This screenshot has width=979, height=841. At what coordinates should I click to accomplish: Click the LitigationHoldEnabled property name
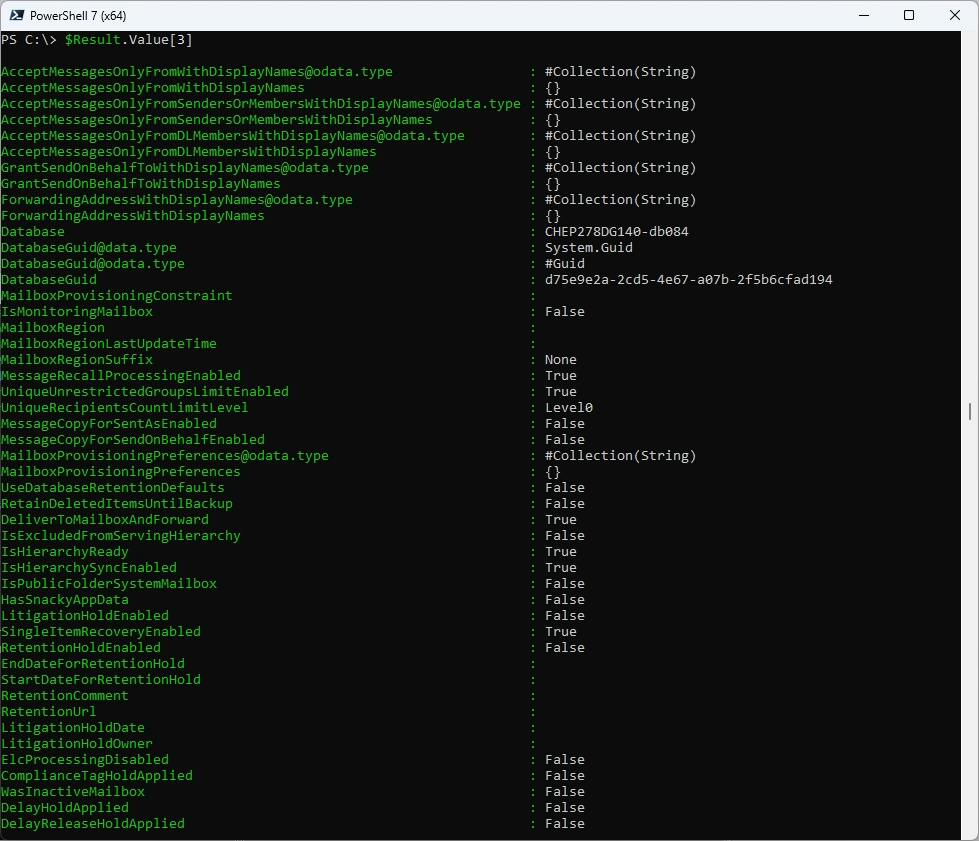pos(85,616)
